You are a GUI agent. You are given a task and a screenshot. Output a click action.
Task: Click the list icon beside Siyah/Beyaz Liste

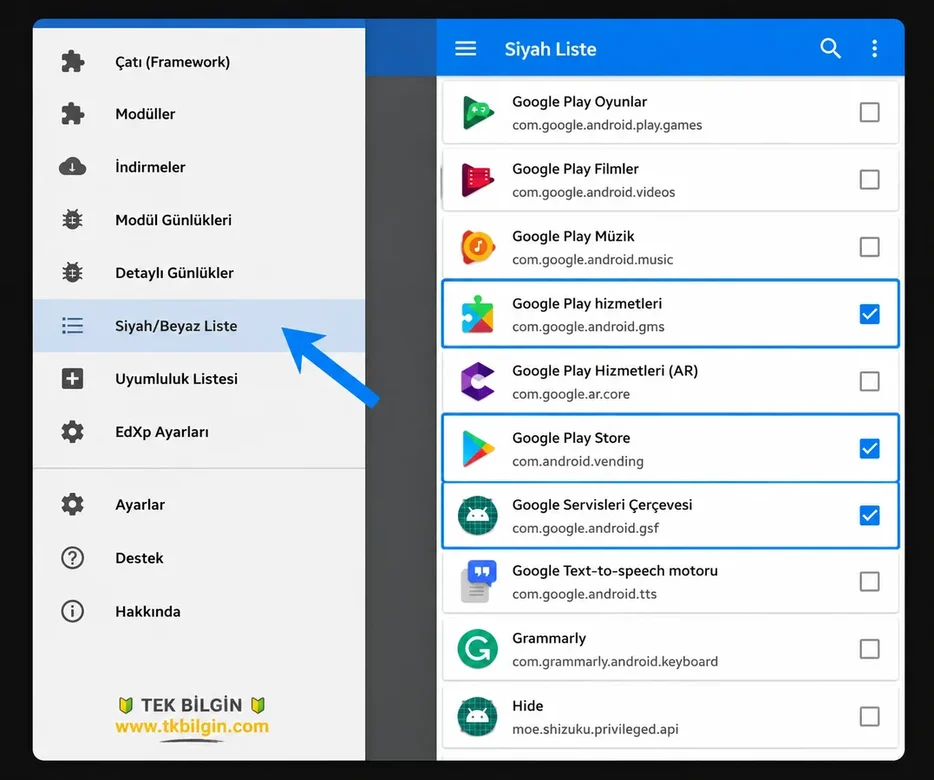pos(73,326)
